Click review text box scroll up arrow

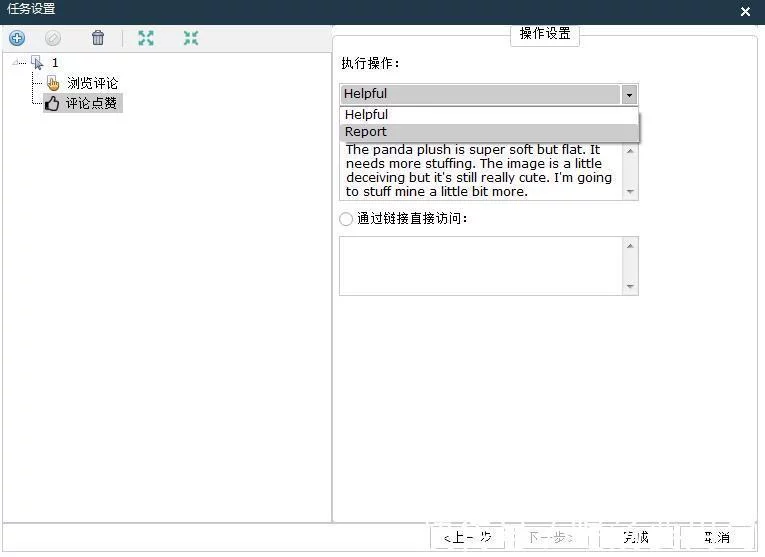tap(630, 151)
